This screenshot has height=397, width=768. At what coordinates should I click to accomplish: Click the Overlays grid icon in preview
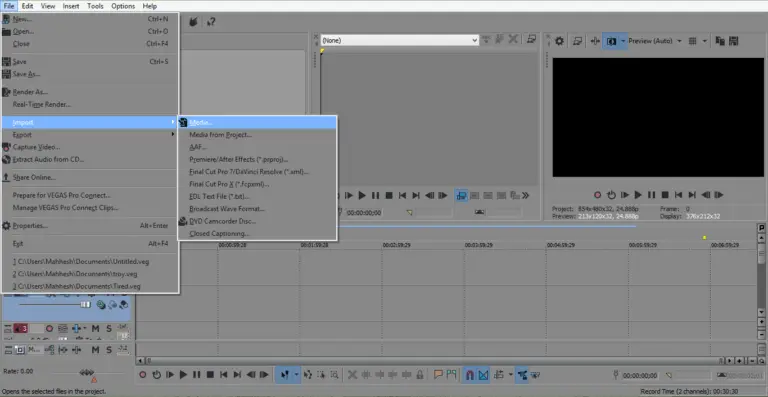click(x=693, y=41)
